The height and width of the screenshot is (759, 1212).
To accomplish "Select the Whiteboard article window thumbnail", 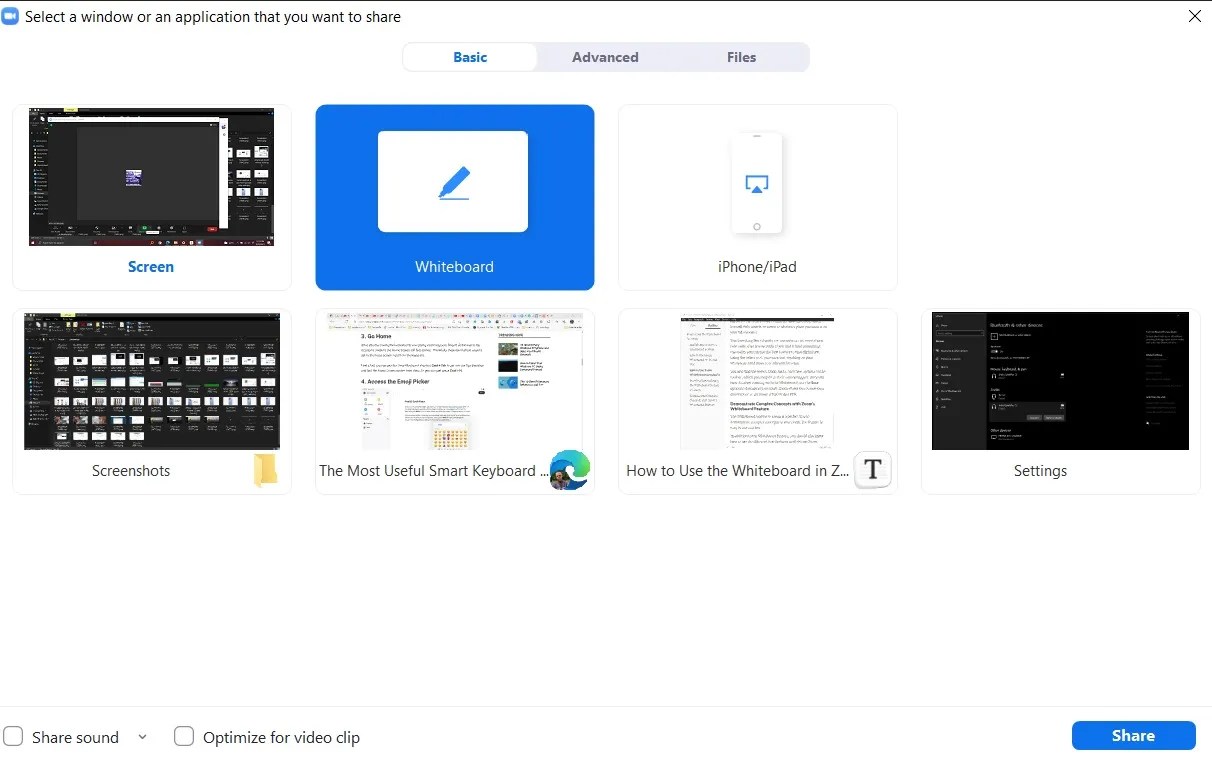I will 757,381.
